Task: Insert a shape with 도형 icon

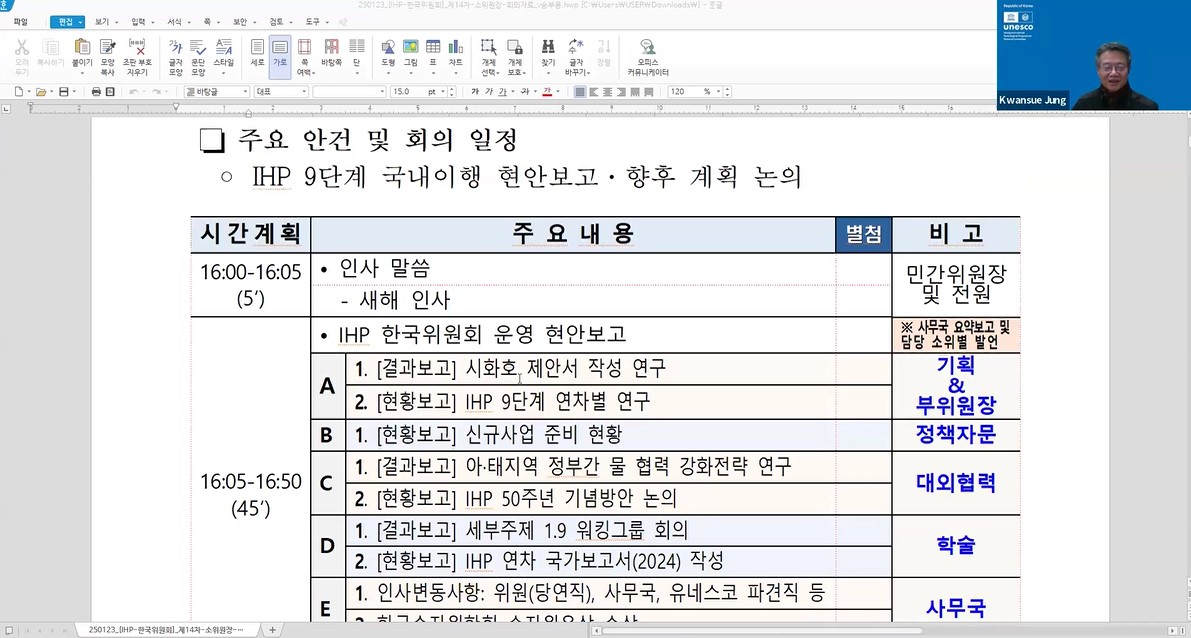Action: point(388,57)
